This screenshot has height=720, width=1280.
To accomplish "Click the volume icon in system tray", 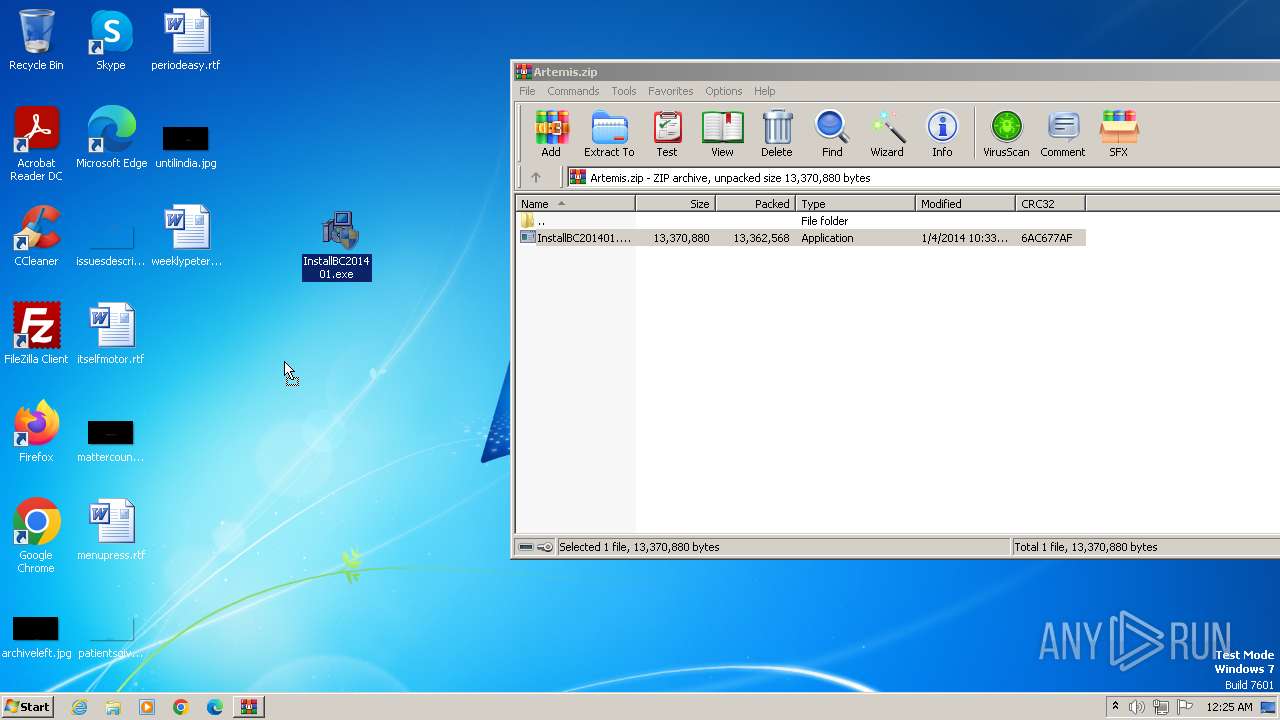I will pyautogui.click(x=1137, y=707).
